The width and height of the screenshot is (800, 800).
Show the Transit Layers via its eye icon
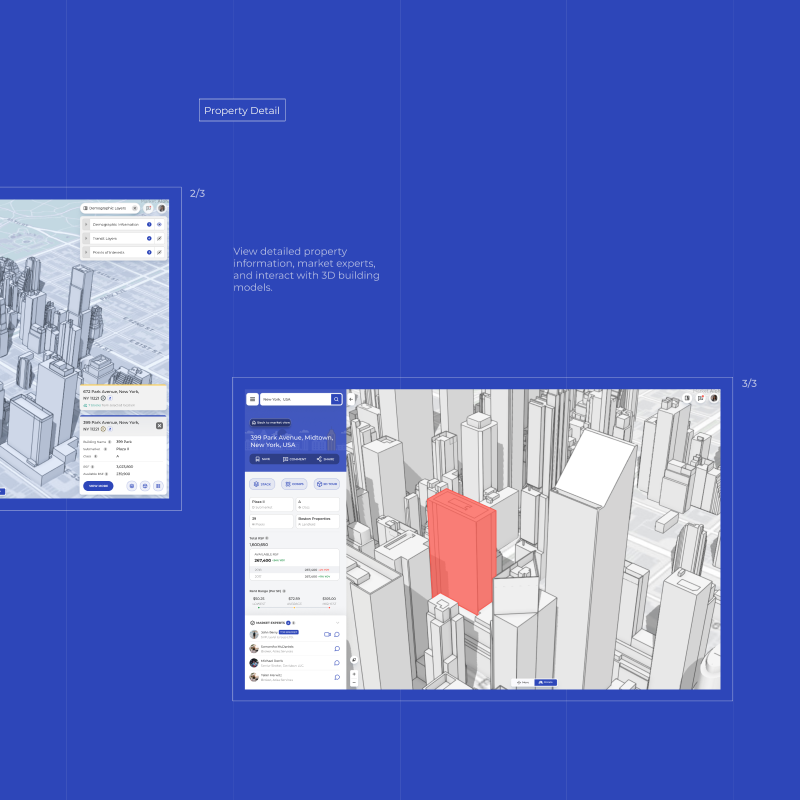(159, 238)
